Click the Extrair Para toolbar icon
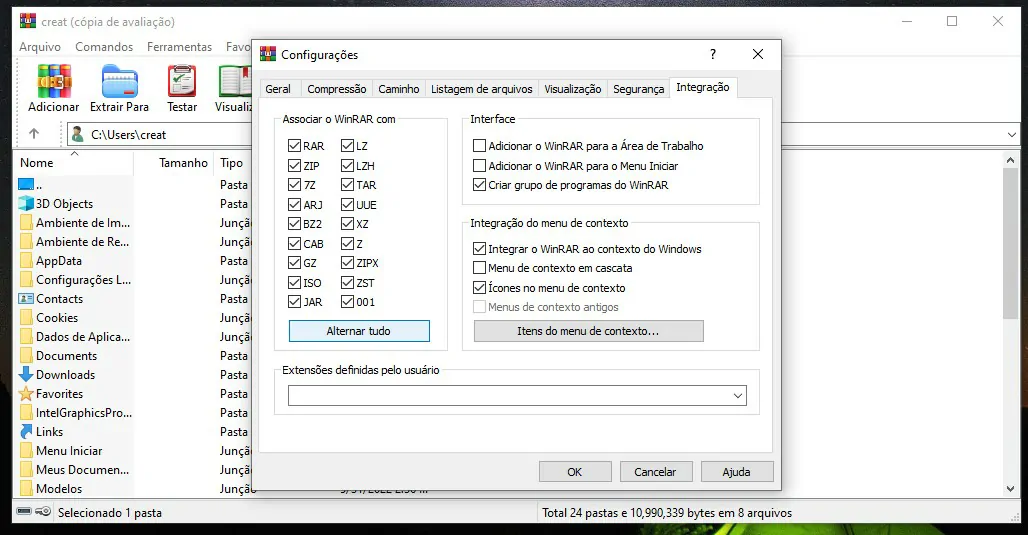 point(119,81)
